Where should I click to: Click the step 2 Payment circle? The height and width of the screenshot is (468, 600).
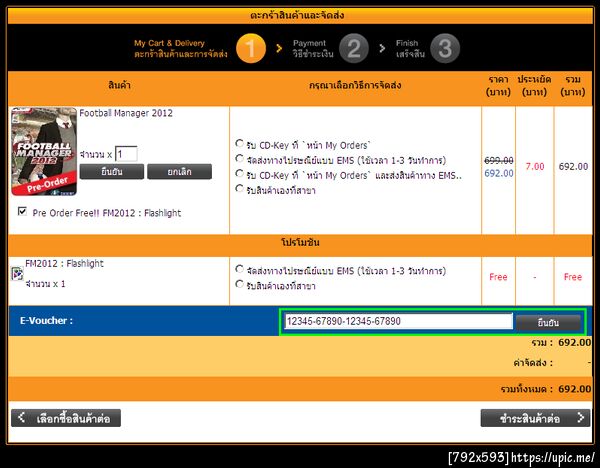coord(354,48)
